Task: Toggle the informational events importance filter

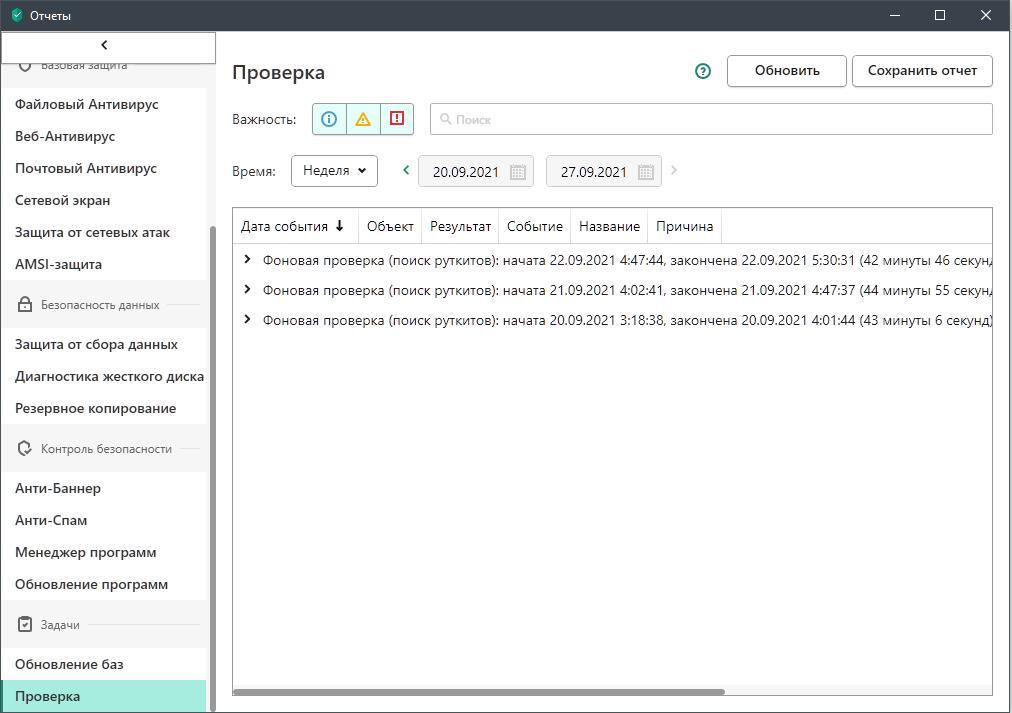Action: [x=329, y=119]
